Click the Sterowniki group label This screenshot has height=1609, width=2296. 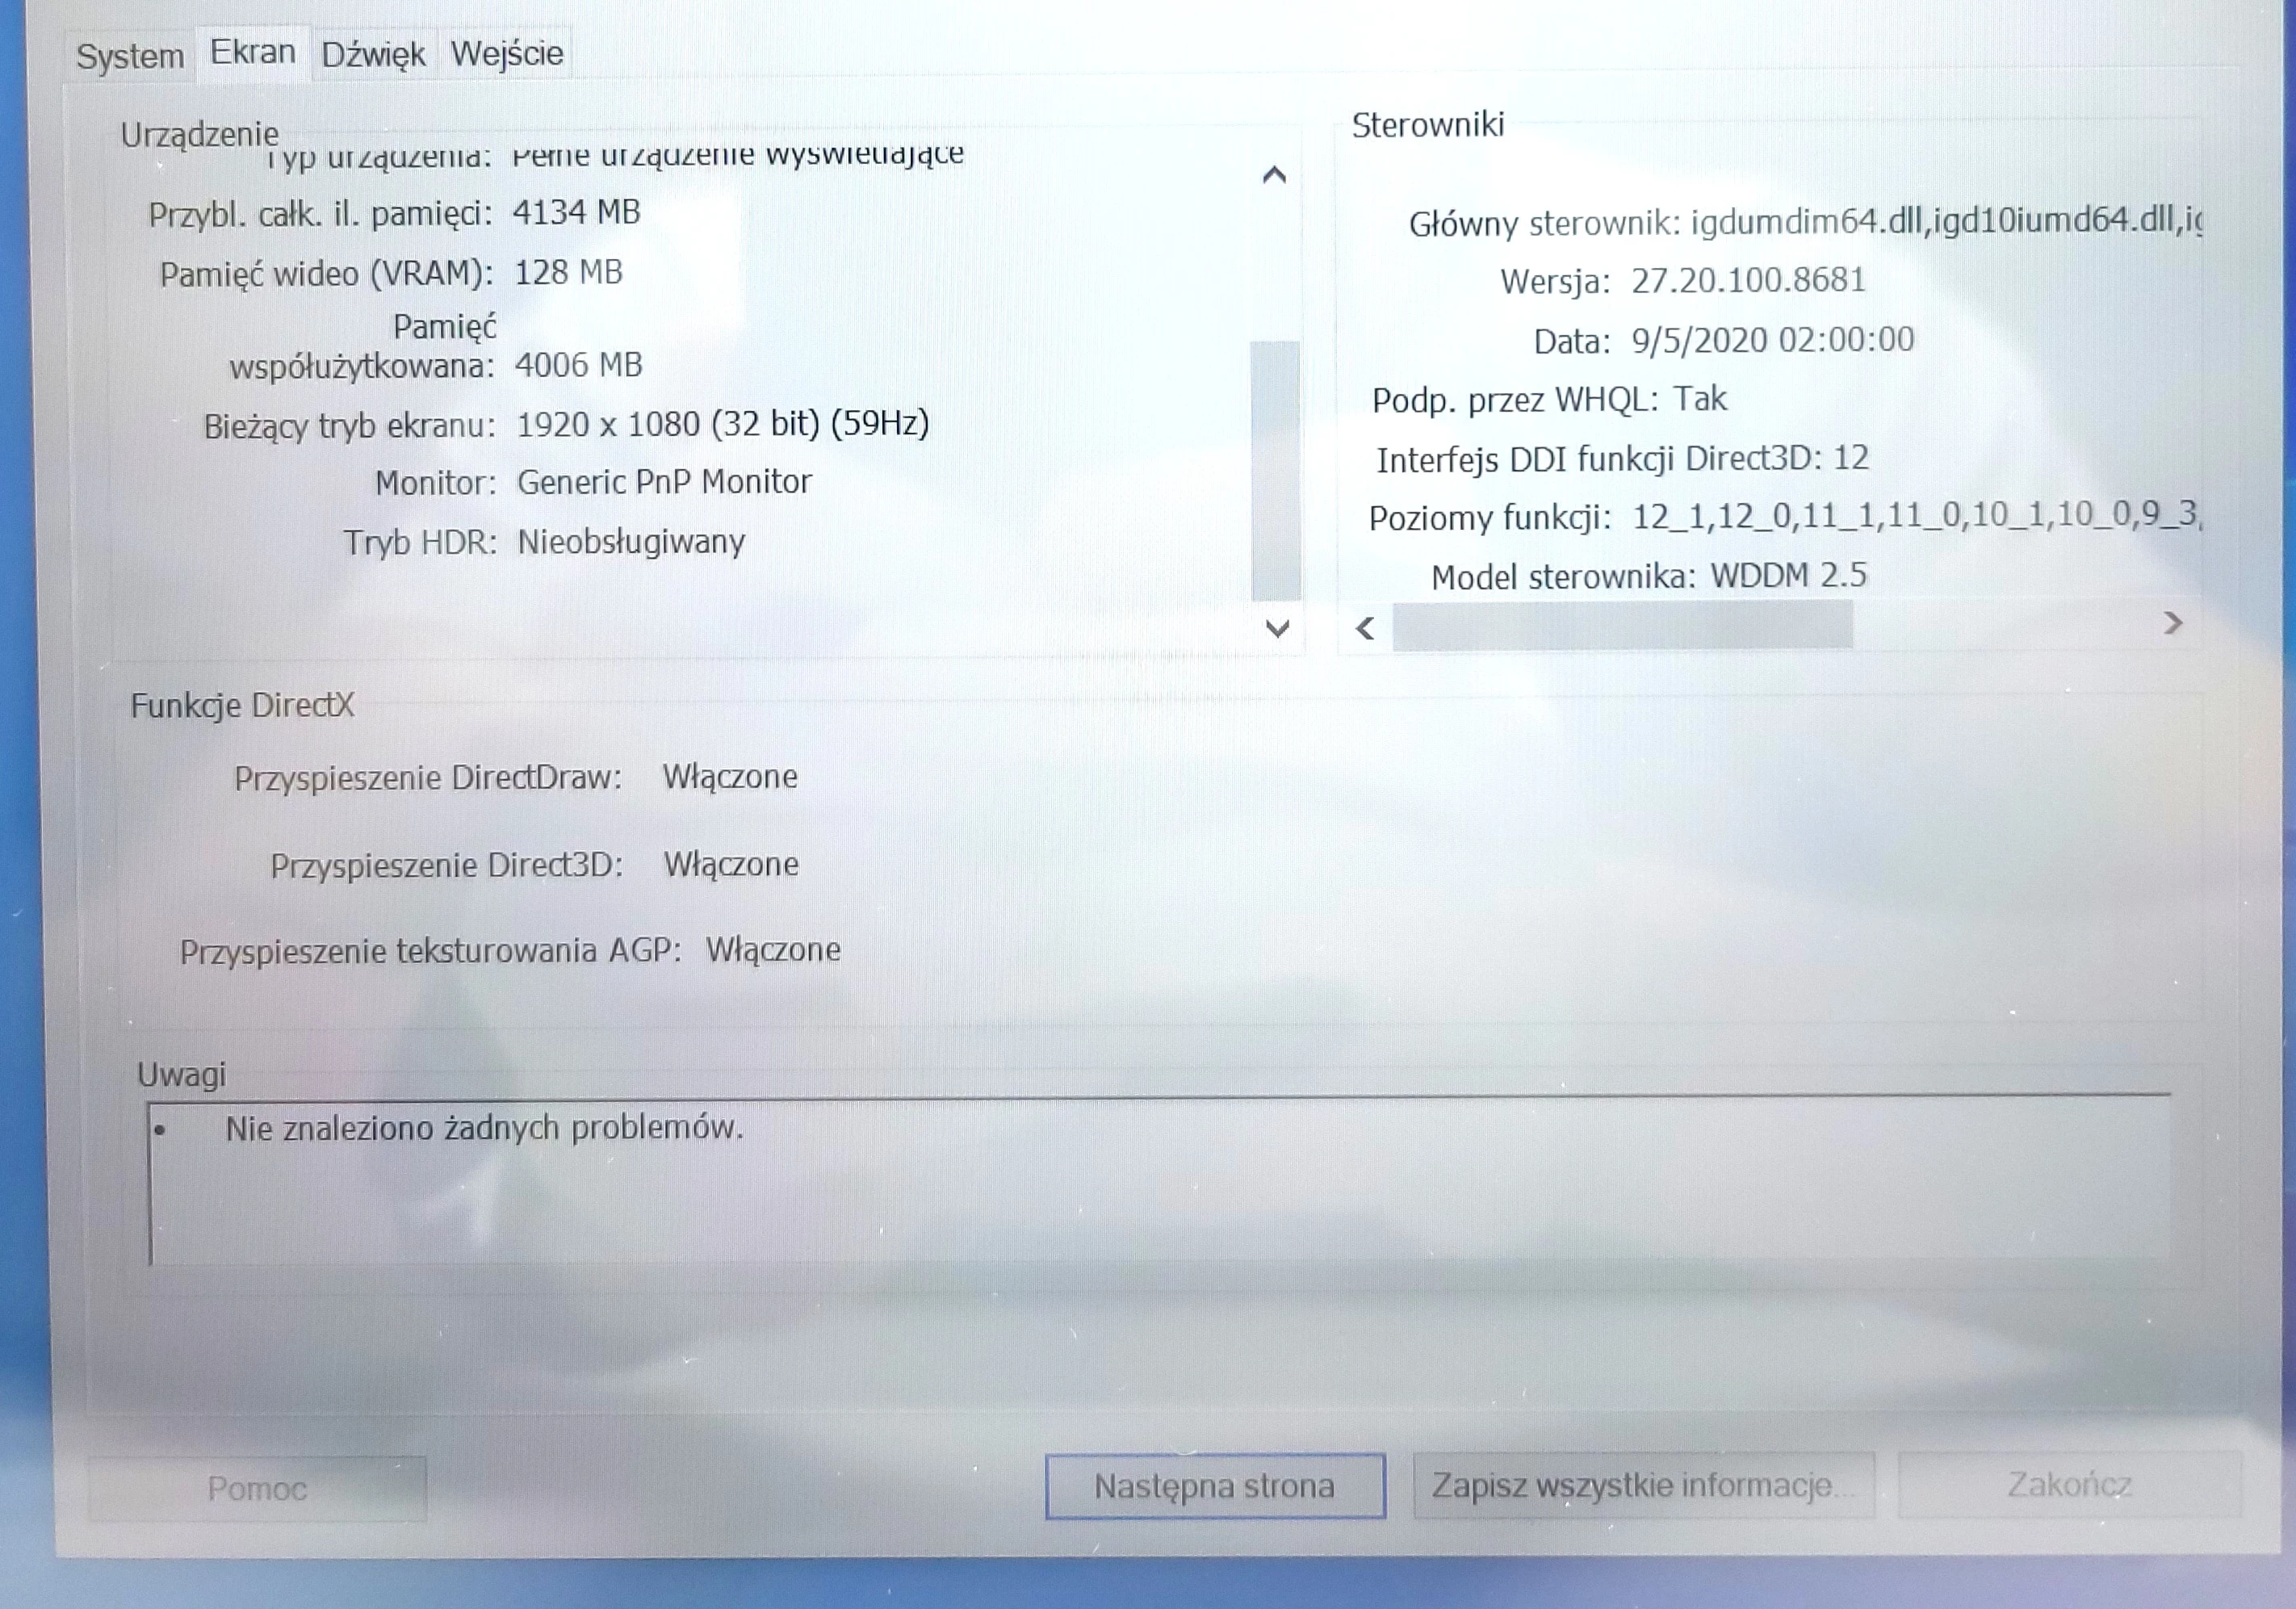point(1428,125)
